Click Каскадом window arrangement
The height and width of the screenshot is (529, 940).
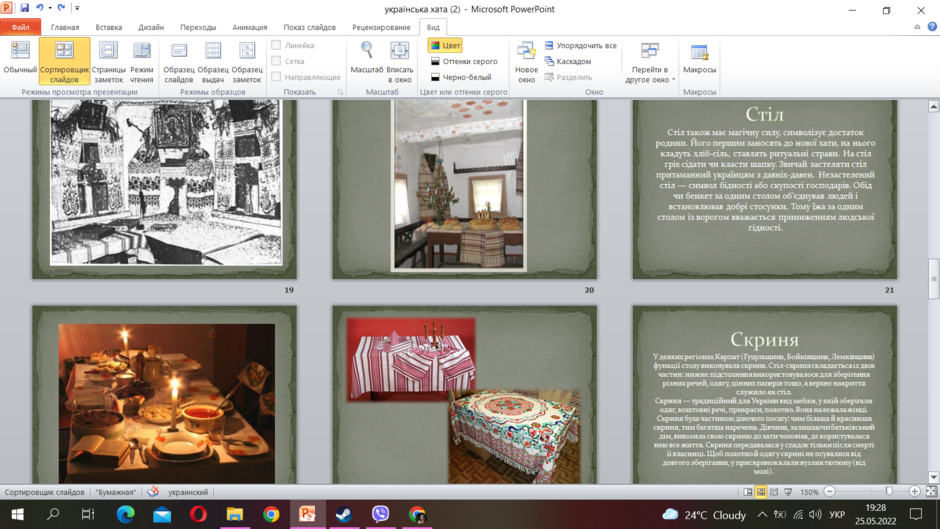pos(568,61)
